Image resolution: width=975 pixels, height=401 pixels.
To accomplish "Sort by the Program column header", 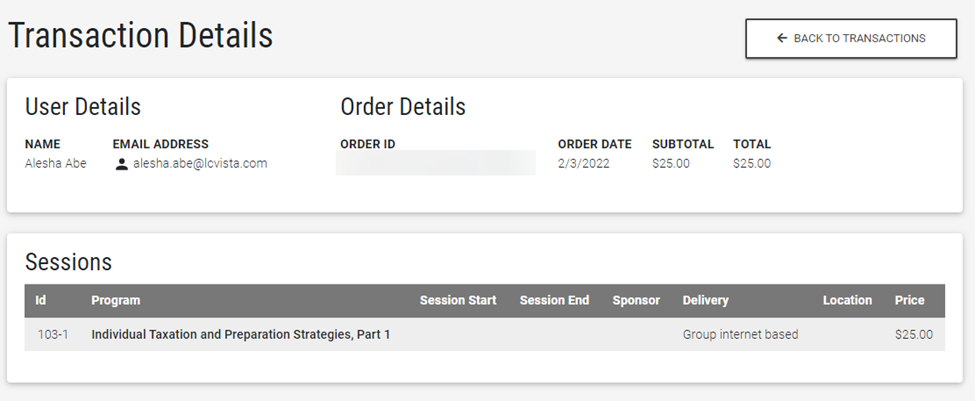I will (x=116, y=300).
